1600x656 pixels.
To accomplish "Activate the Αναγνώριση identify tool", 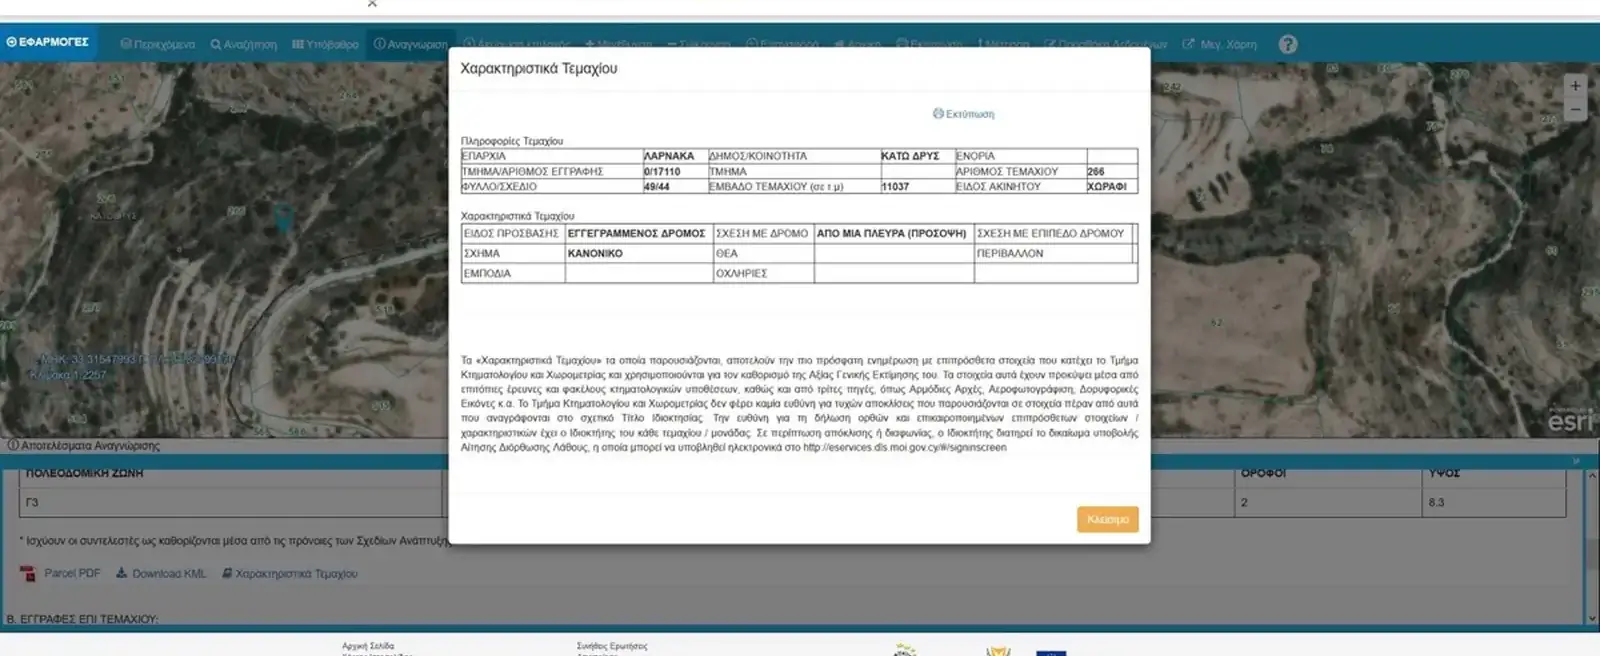I will (411, 44).
